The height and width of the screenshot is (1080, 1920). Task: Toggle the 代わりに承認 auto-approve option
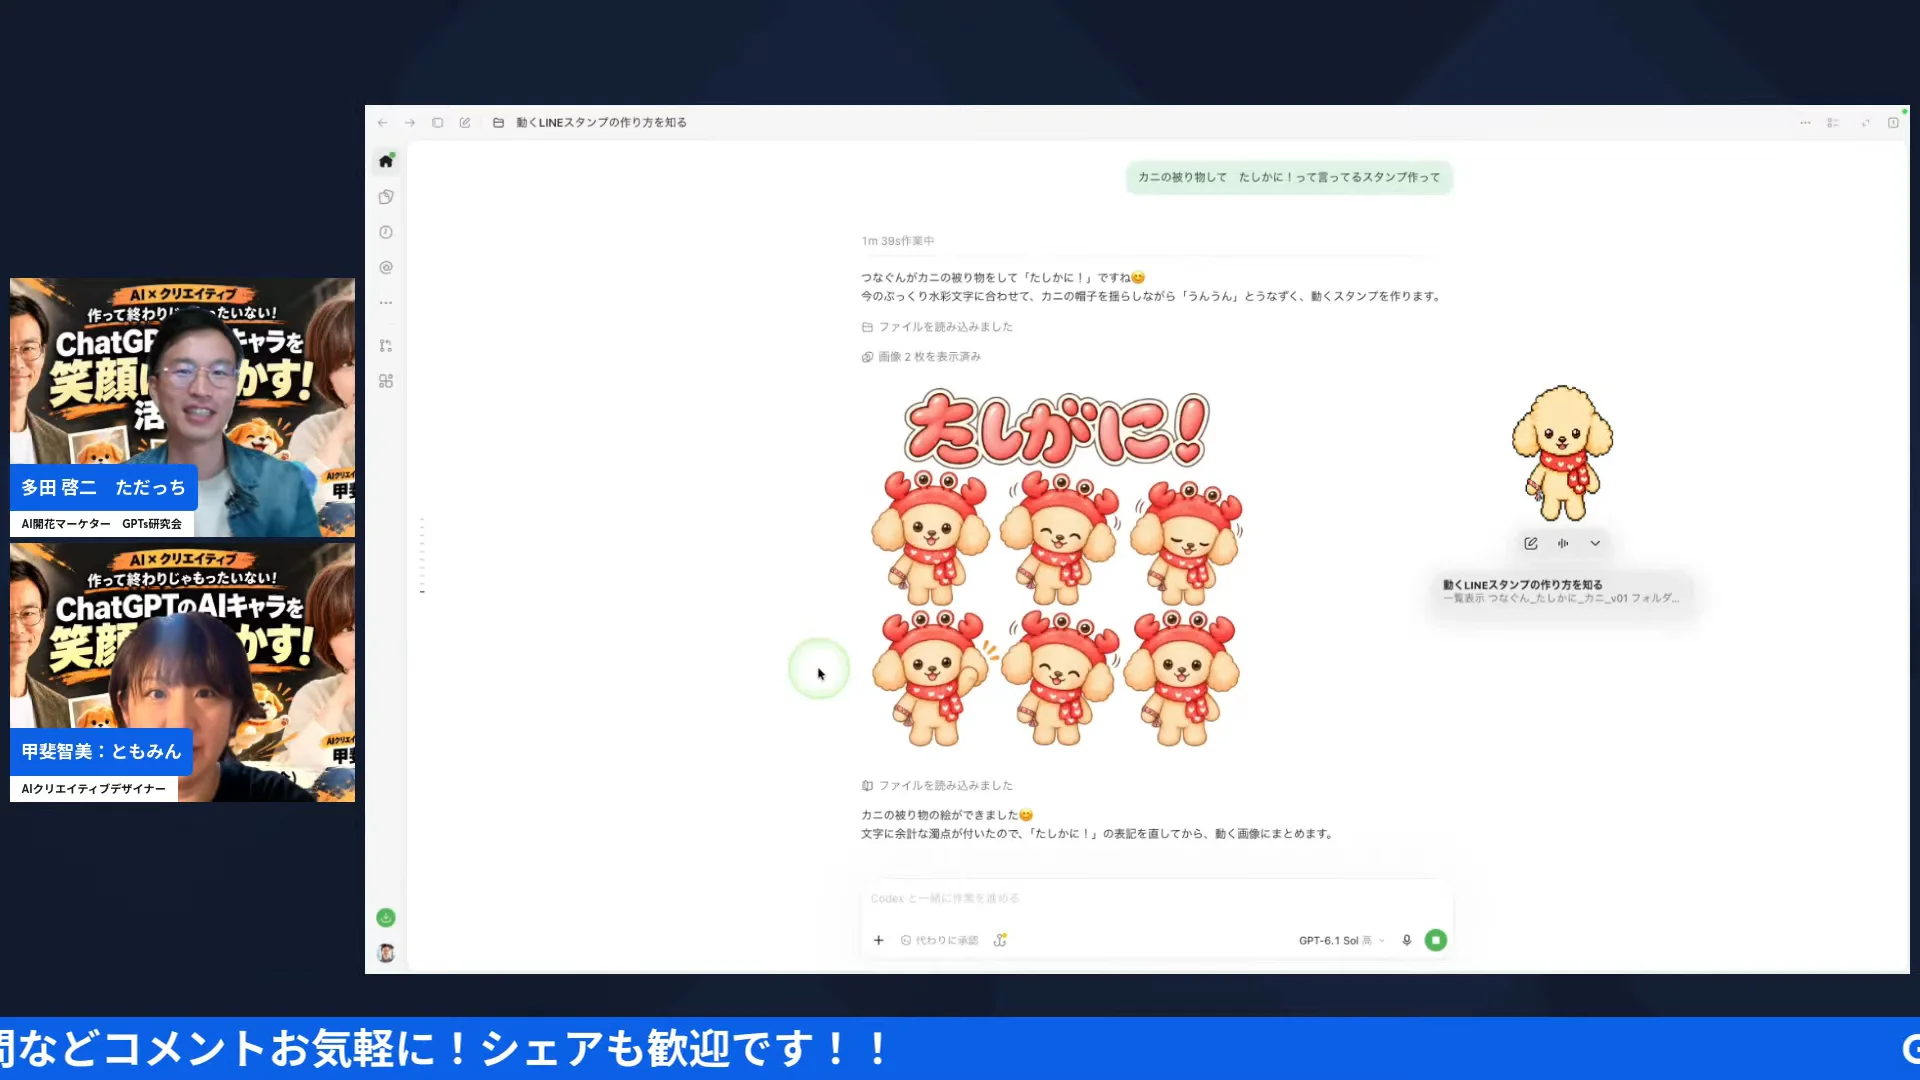(x=940, y=940)
